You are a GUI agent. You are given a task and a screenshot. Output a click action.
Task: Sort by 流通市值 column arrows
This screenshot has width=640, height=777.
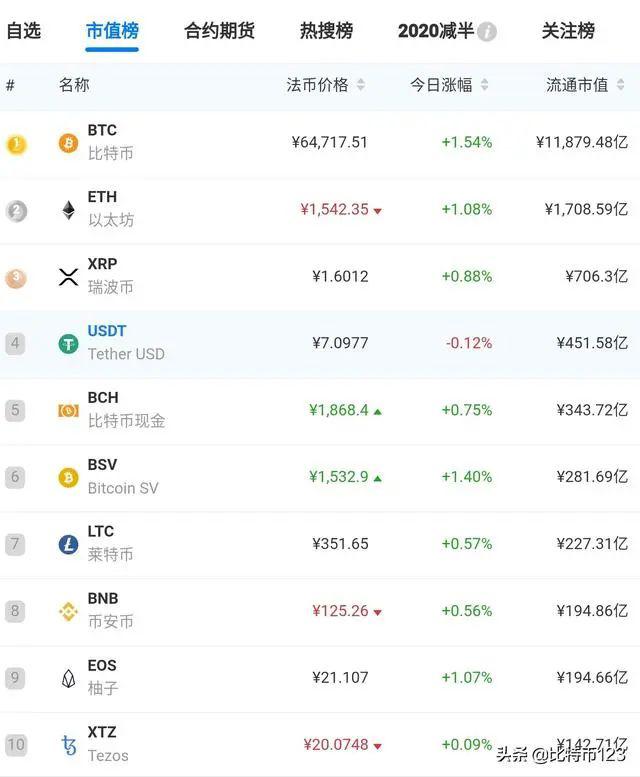point(621,86)
